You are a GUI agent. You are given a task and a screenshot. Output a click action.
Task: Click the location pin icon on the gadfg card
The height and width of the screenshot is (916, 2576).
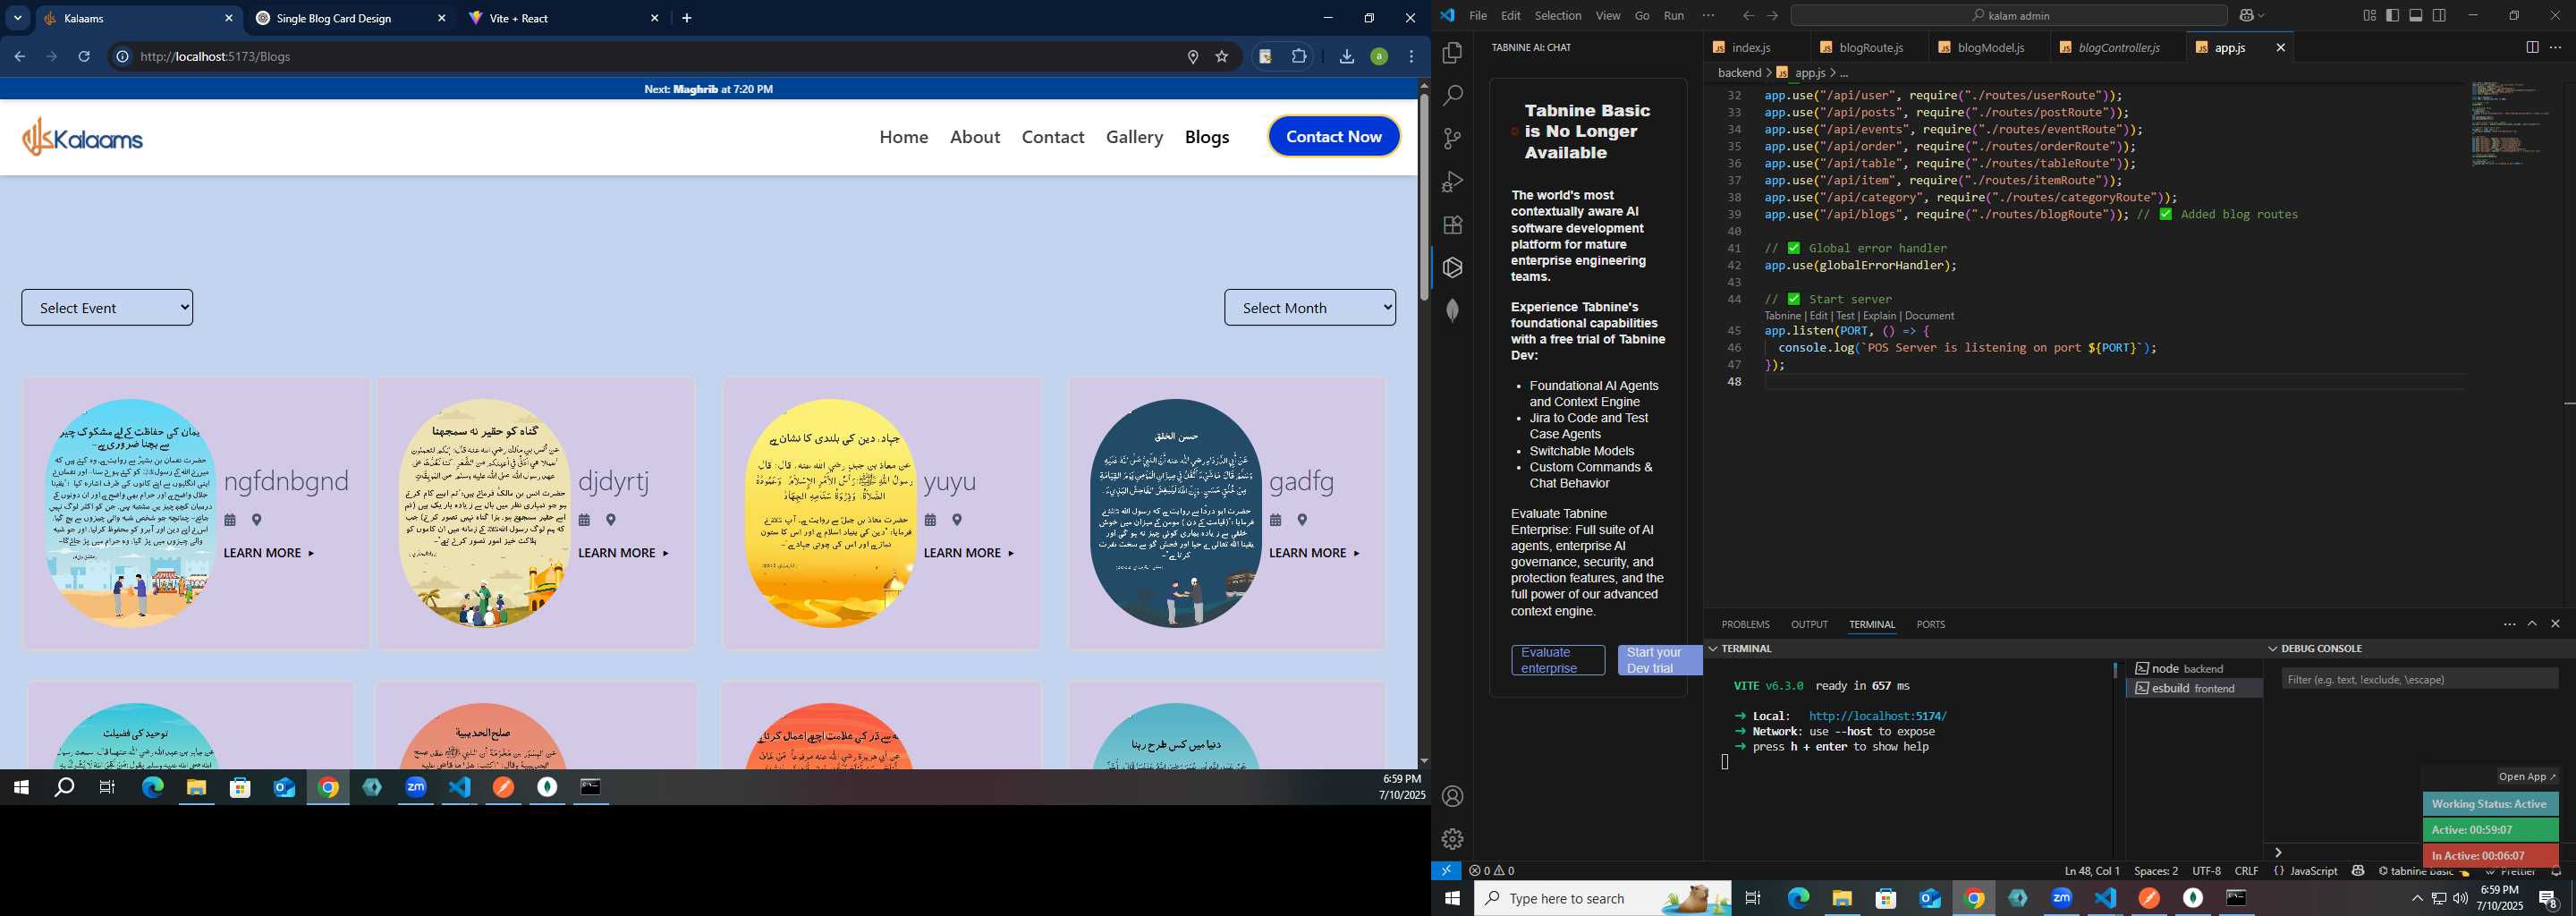pyautogui.click(x=1302, y=520)
